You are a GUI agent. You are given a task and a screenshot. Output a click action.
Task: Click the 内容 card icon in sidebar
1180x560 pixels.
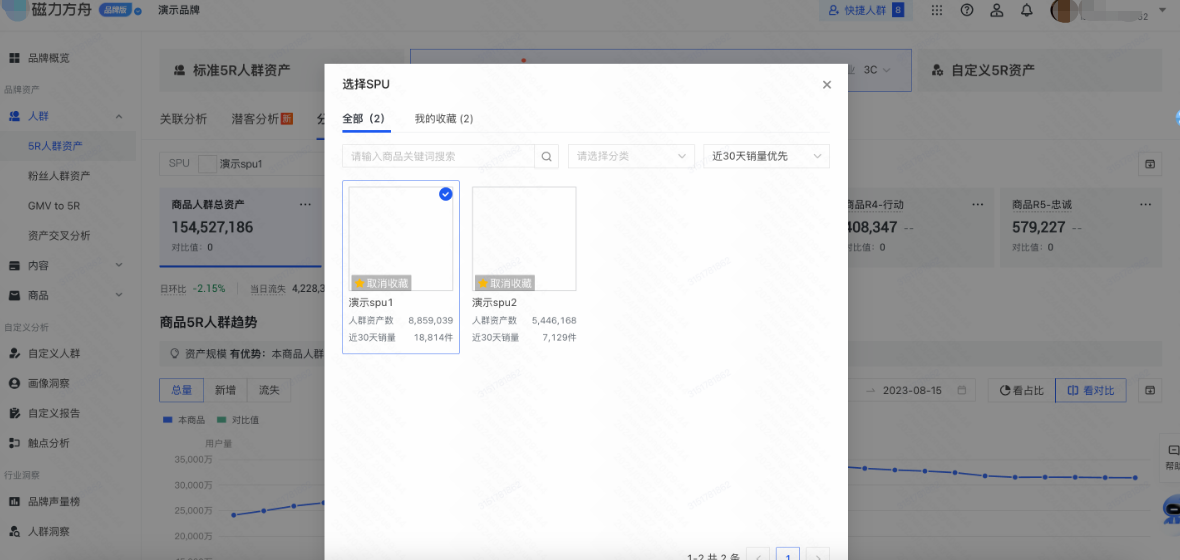click(14, 265)
